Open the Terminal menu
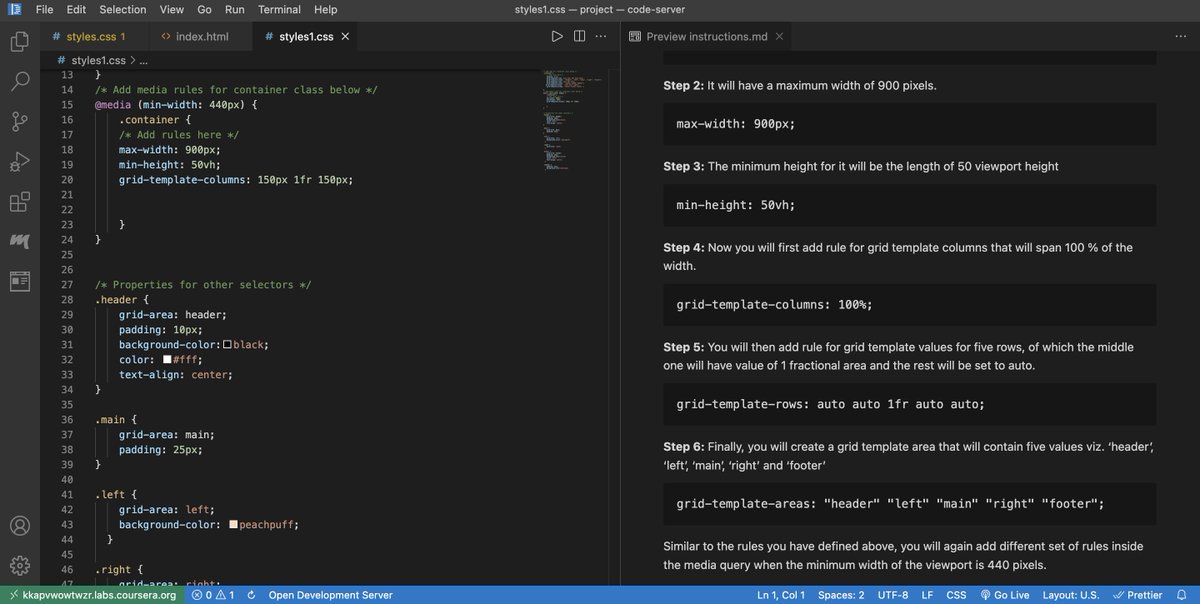The image size is (1200, 604). (279, 9)
